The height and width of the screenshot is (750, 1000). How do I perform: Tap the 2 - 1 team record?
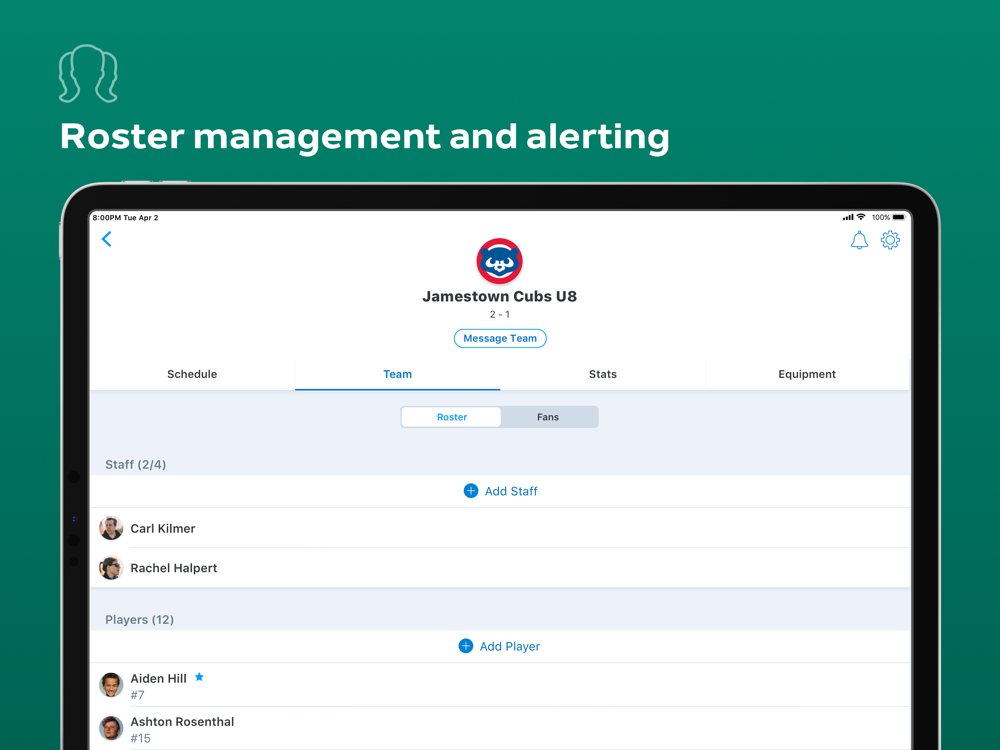pos(499,314)
